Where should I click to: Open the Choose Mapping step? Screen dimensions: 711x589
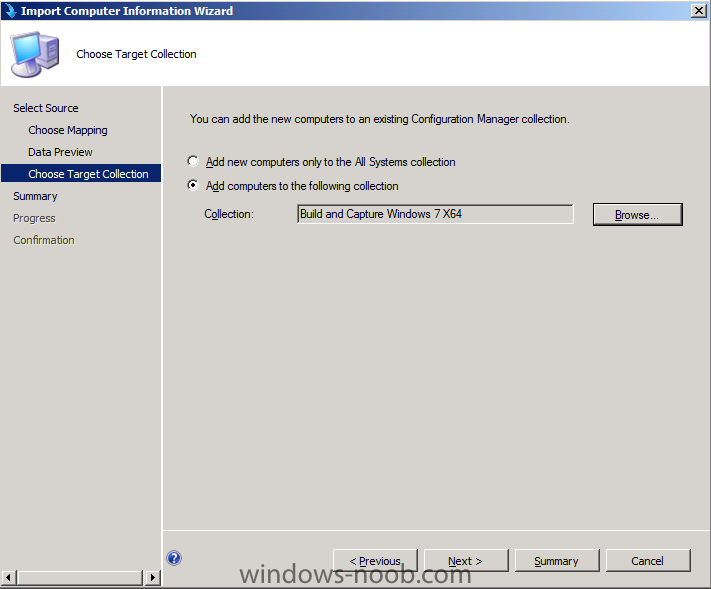[68, 130]
